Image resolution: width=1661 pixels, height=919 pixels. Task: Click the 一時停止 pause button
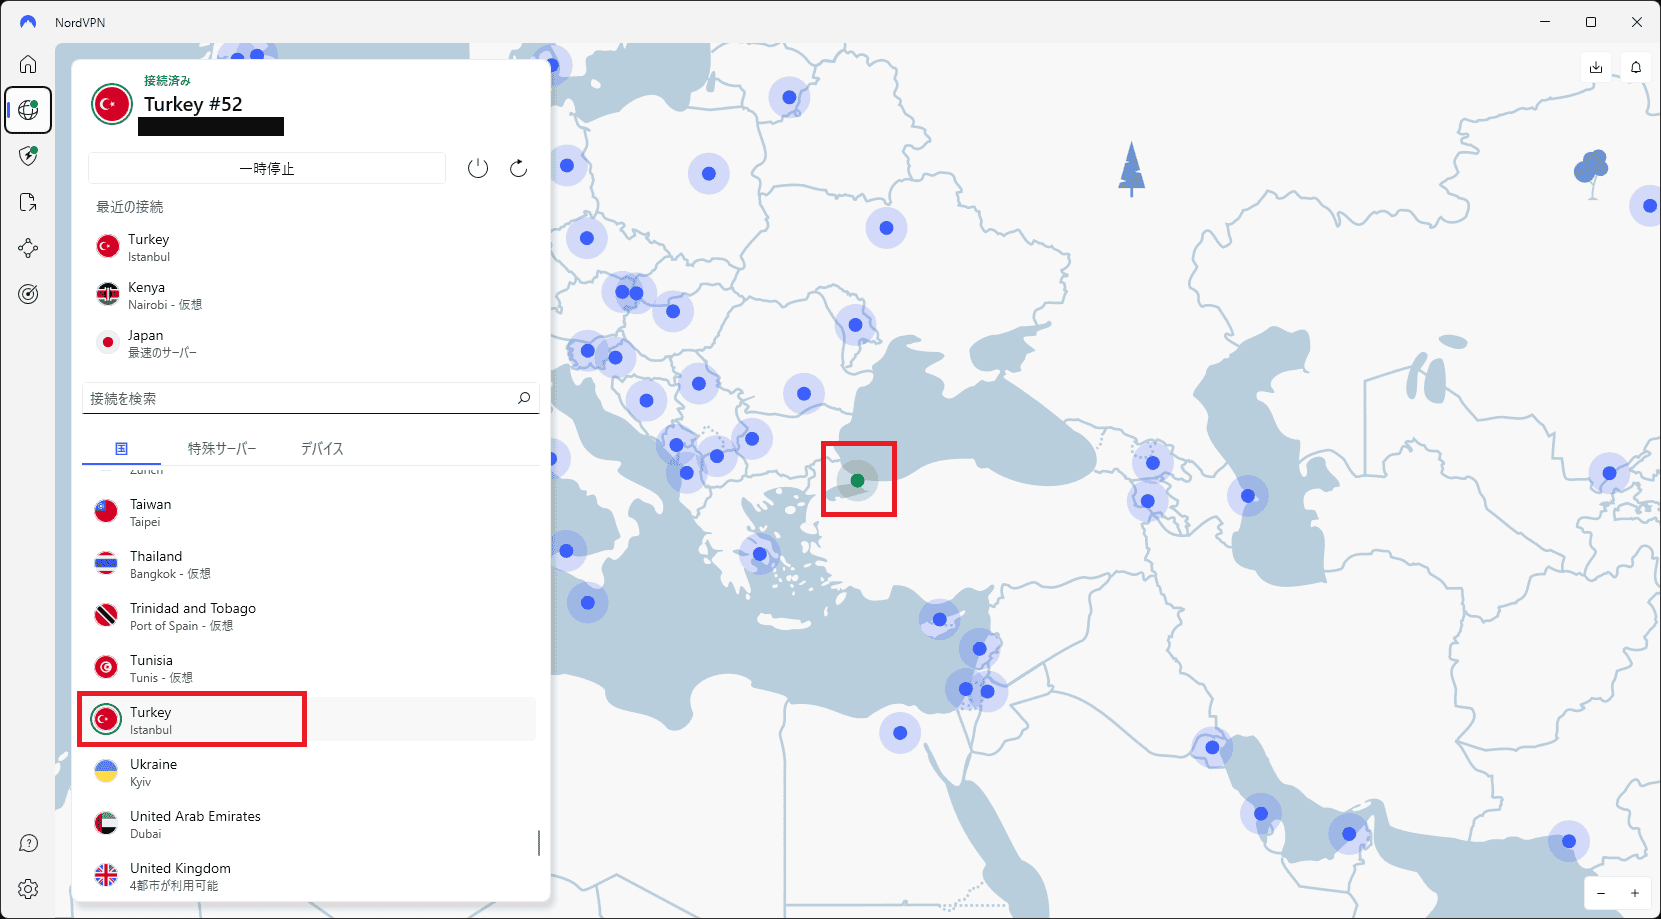pyautogui.click(x=267, y=168)
